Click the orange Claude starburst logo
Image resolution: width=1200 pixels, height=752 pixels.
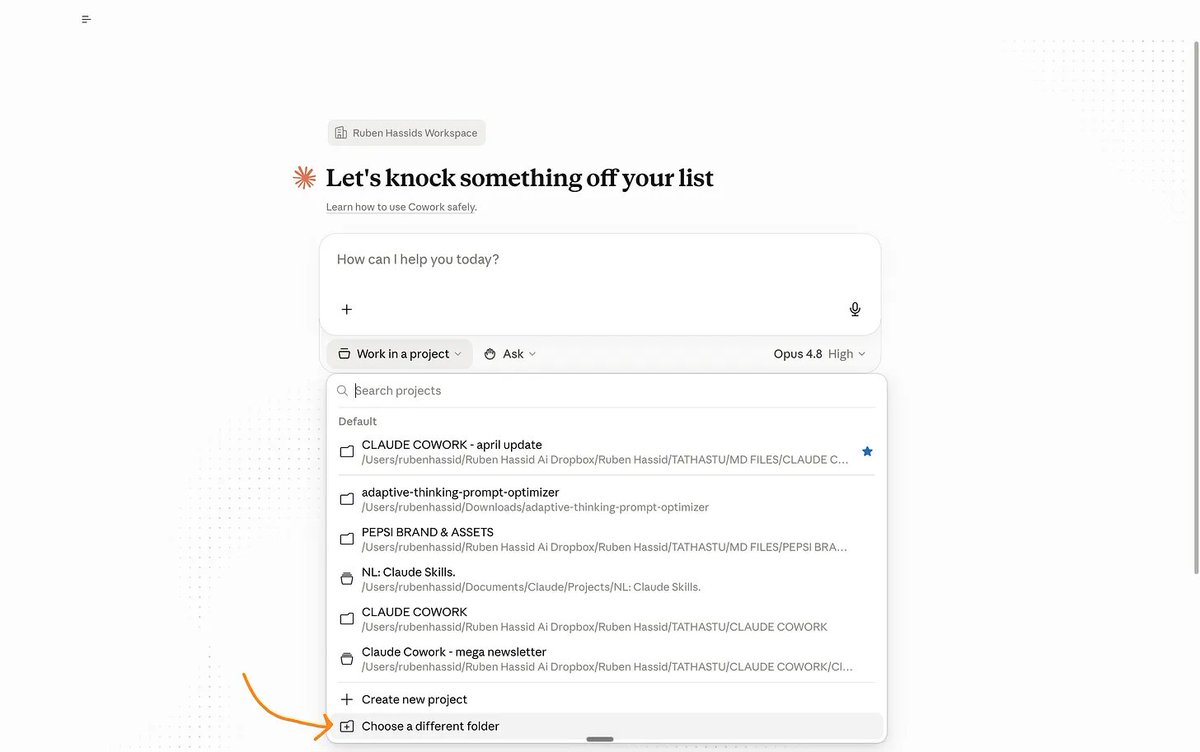coord(304,178)
